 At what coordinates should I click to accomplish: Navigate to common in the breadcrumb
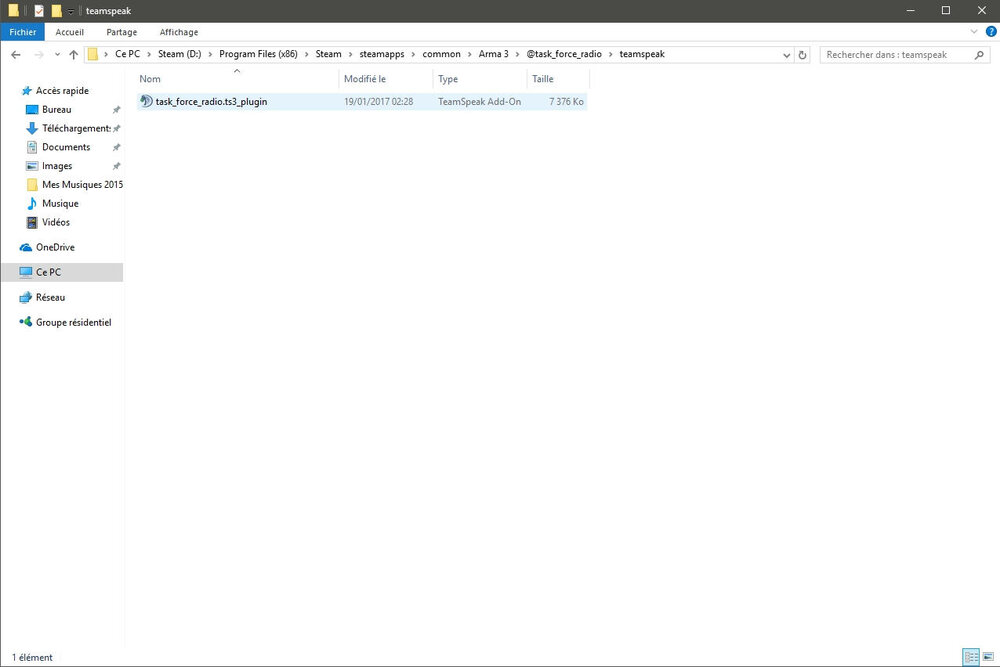(441, 54)
